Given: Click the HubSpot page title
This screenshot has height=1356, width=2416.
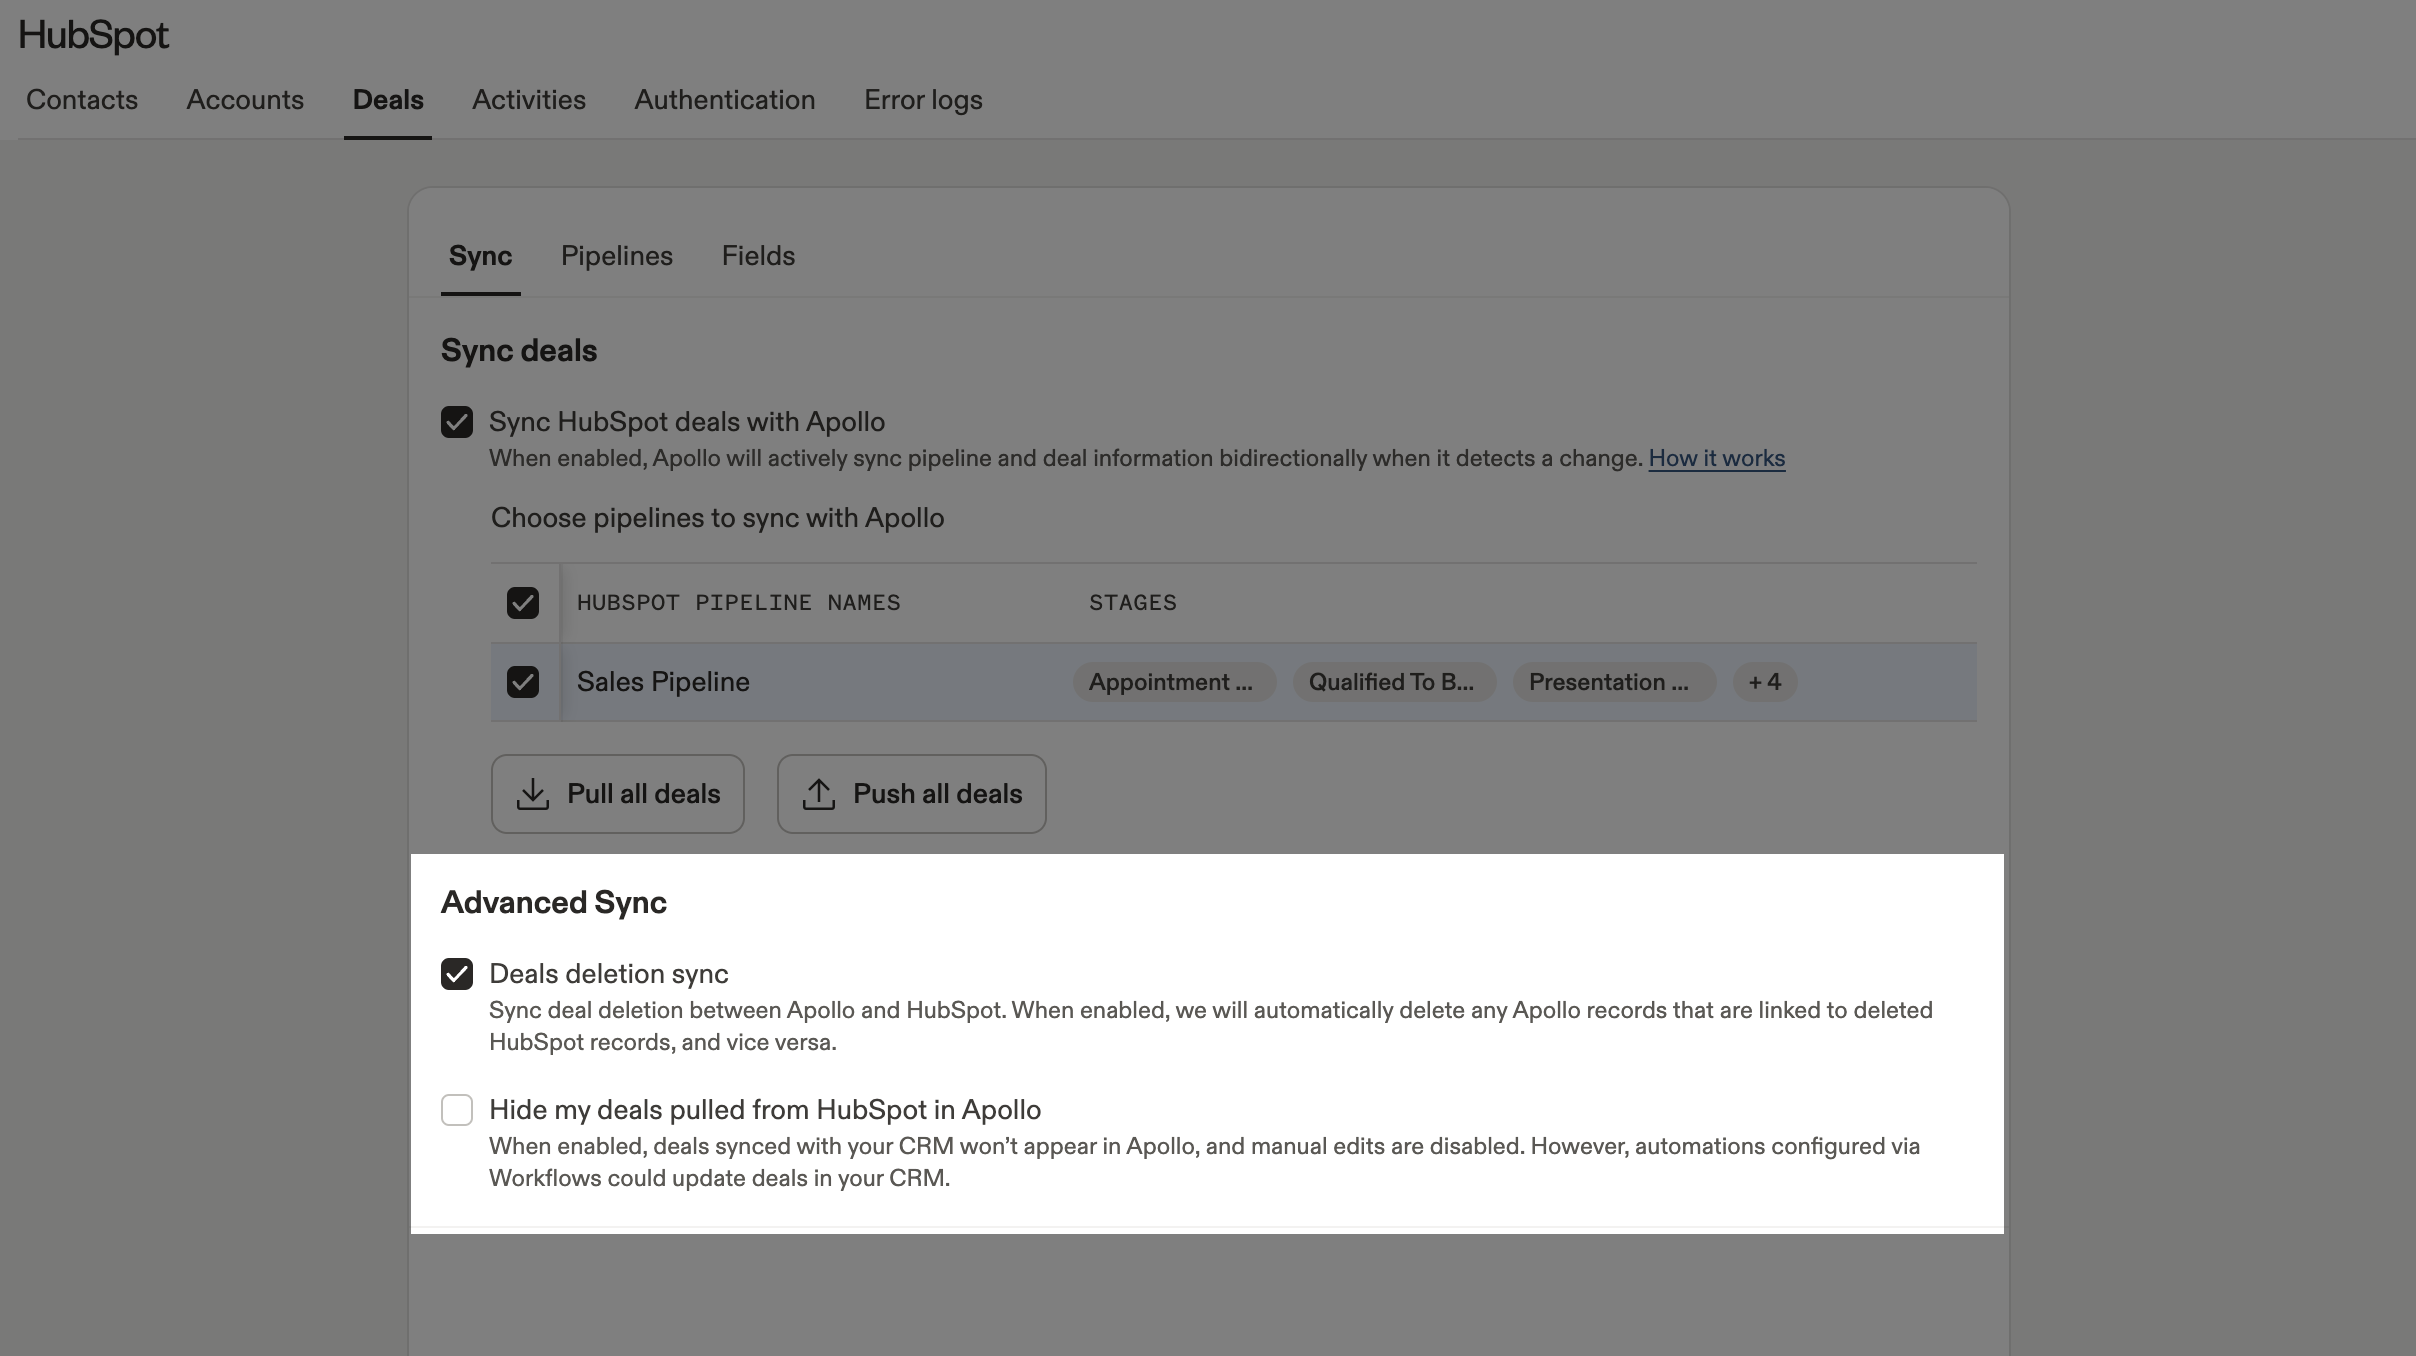Looking at the screenshot, I should point(94,36).
